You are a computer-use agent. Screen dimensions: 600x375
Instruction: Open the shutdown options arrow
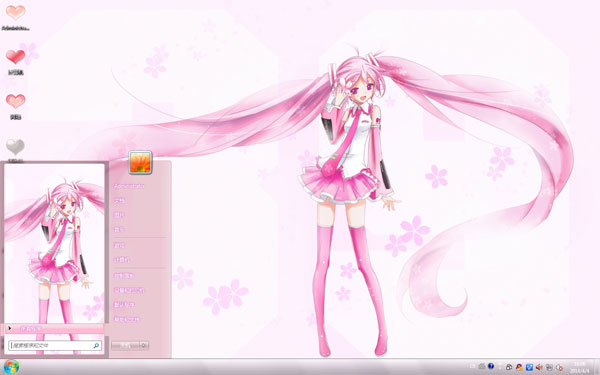click(144, 346)
